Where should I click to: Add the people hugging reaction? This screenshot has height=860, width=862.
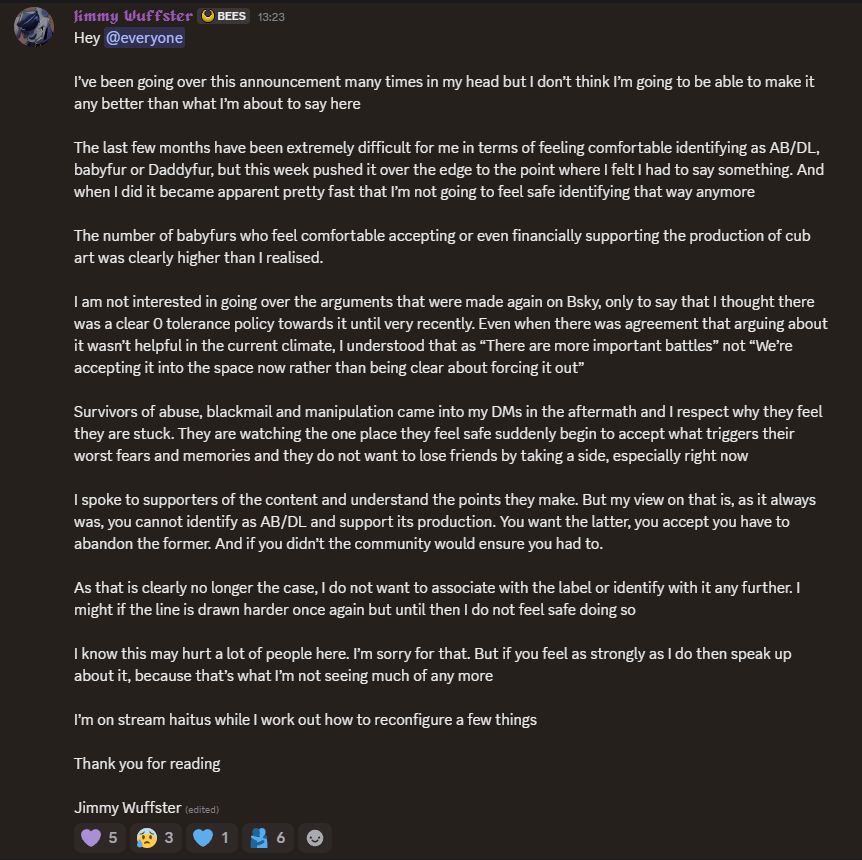[267, 837]
